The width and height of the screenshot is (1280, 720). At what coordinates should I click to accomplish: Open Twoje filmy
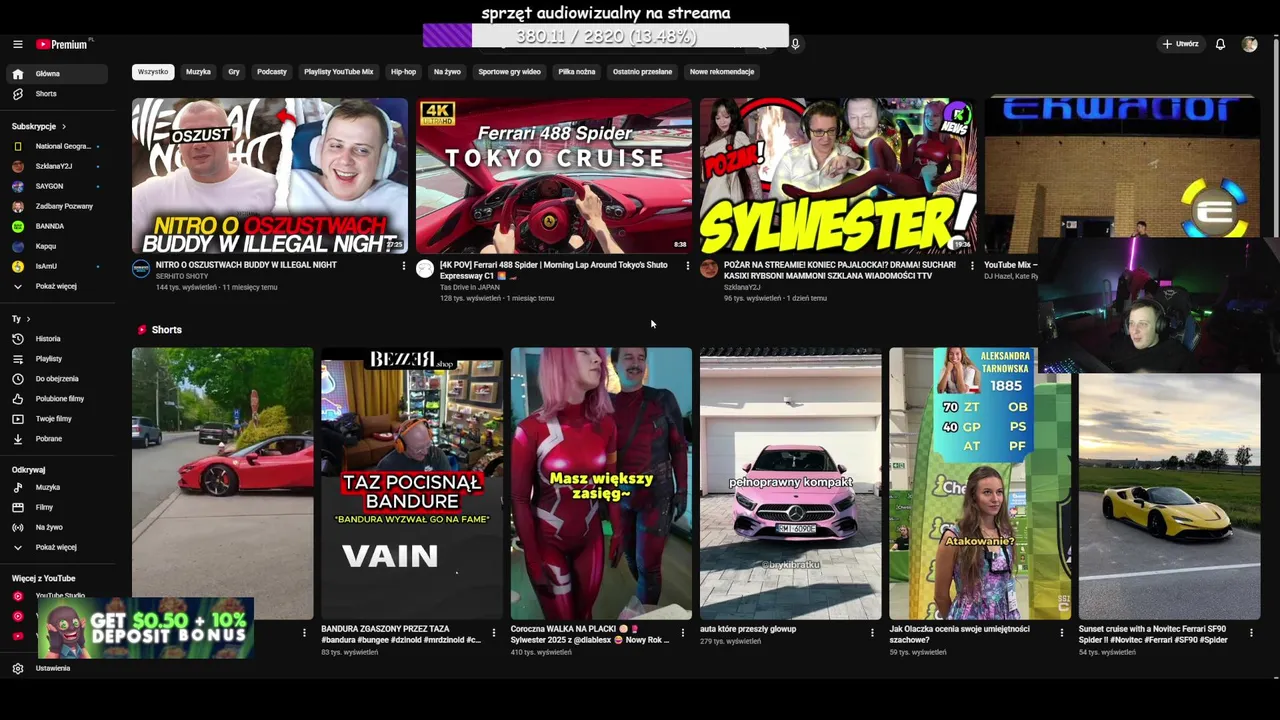point(58,419)
